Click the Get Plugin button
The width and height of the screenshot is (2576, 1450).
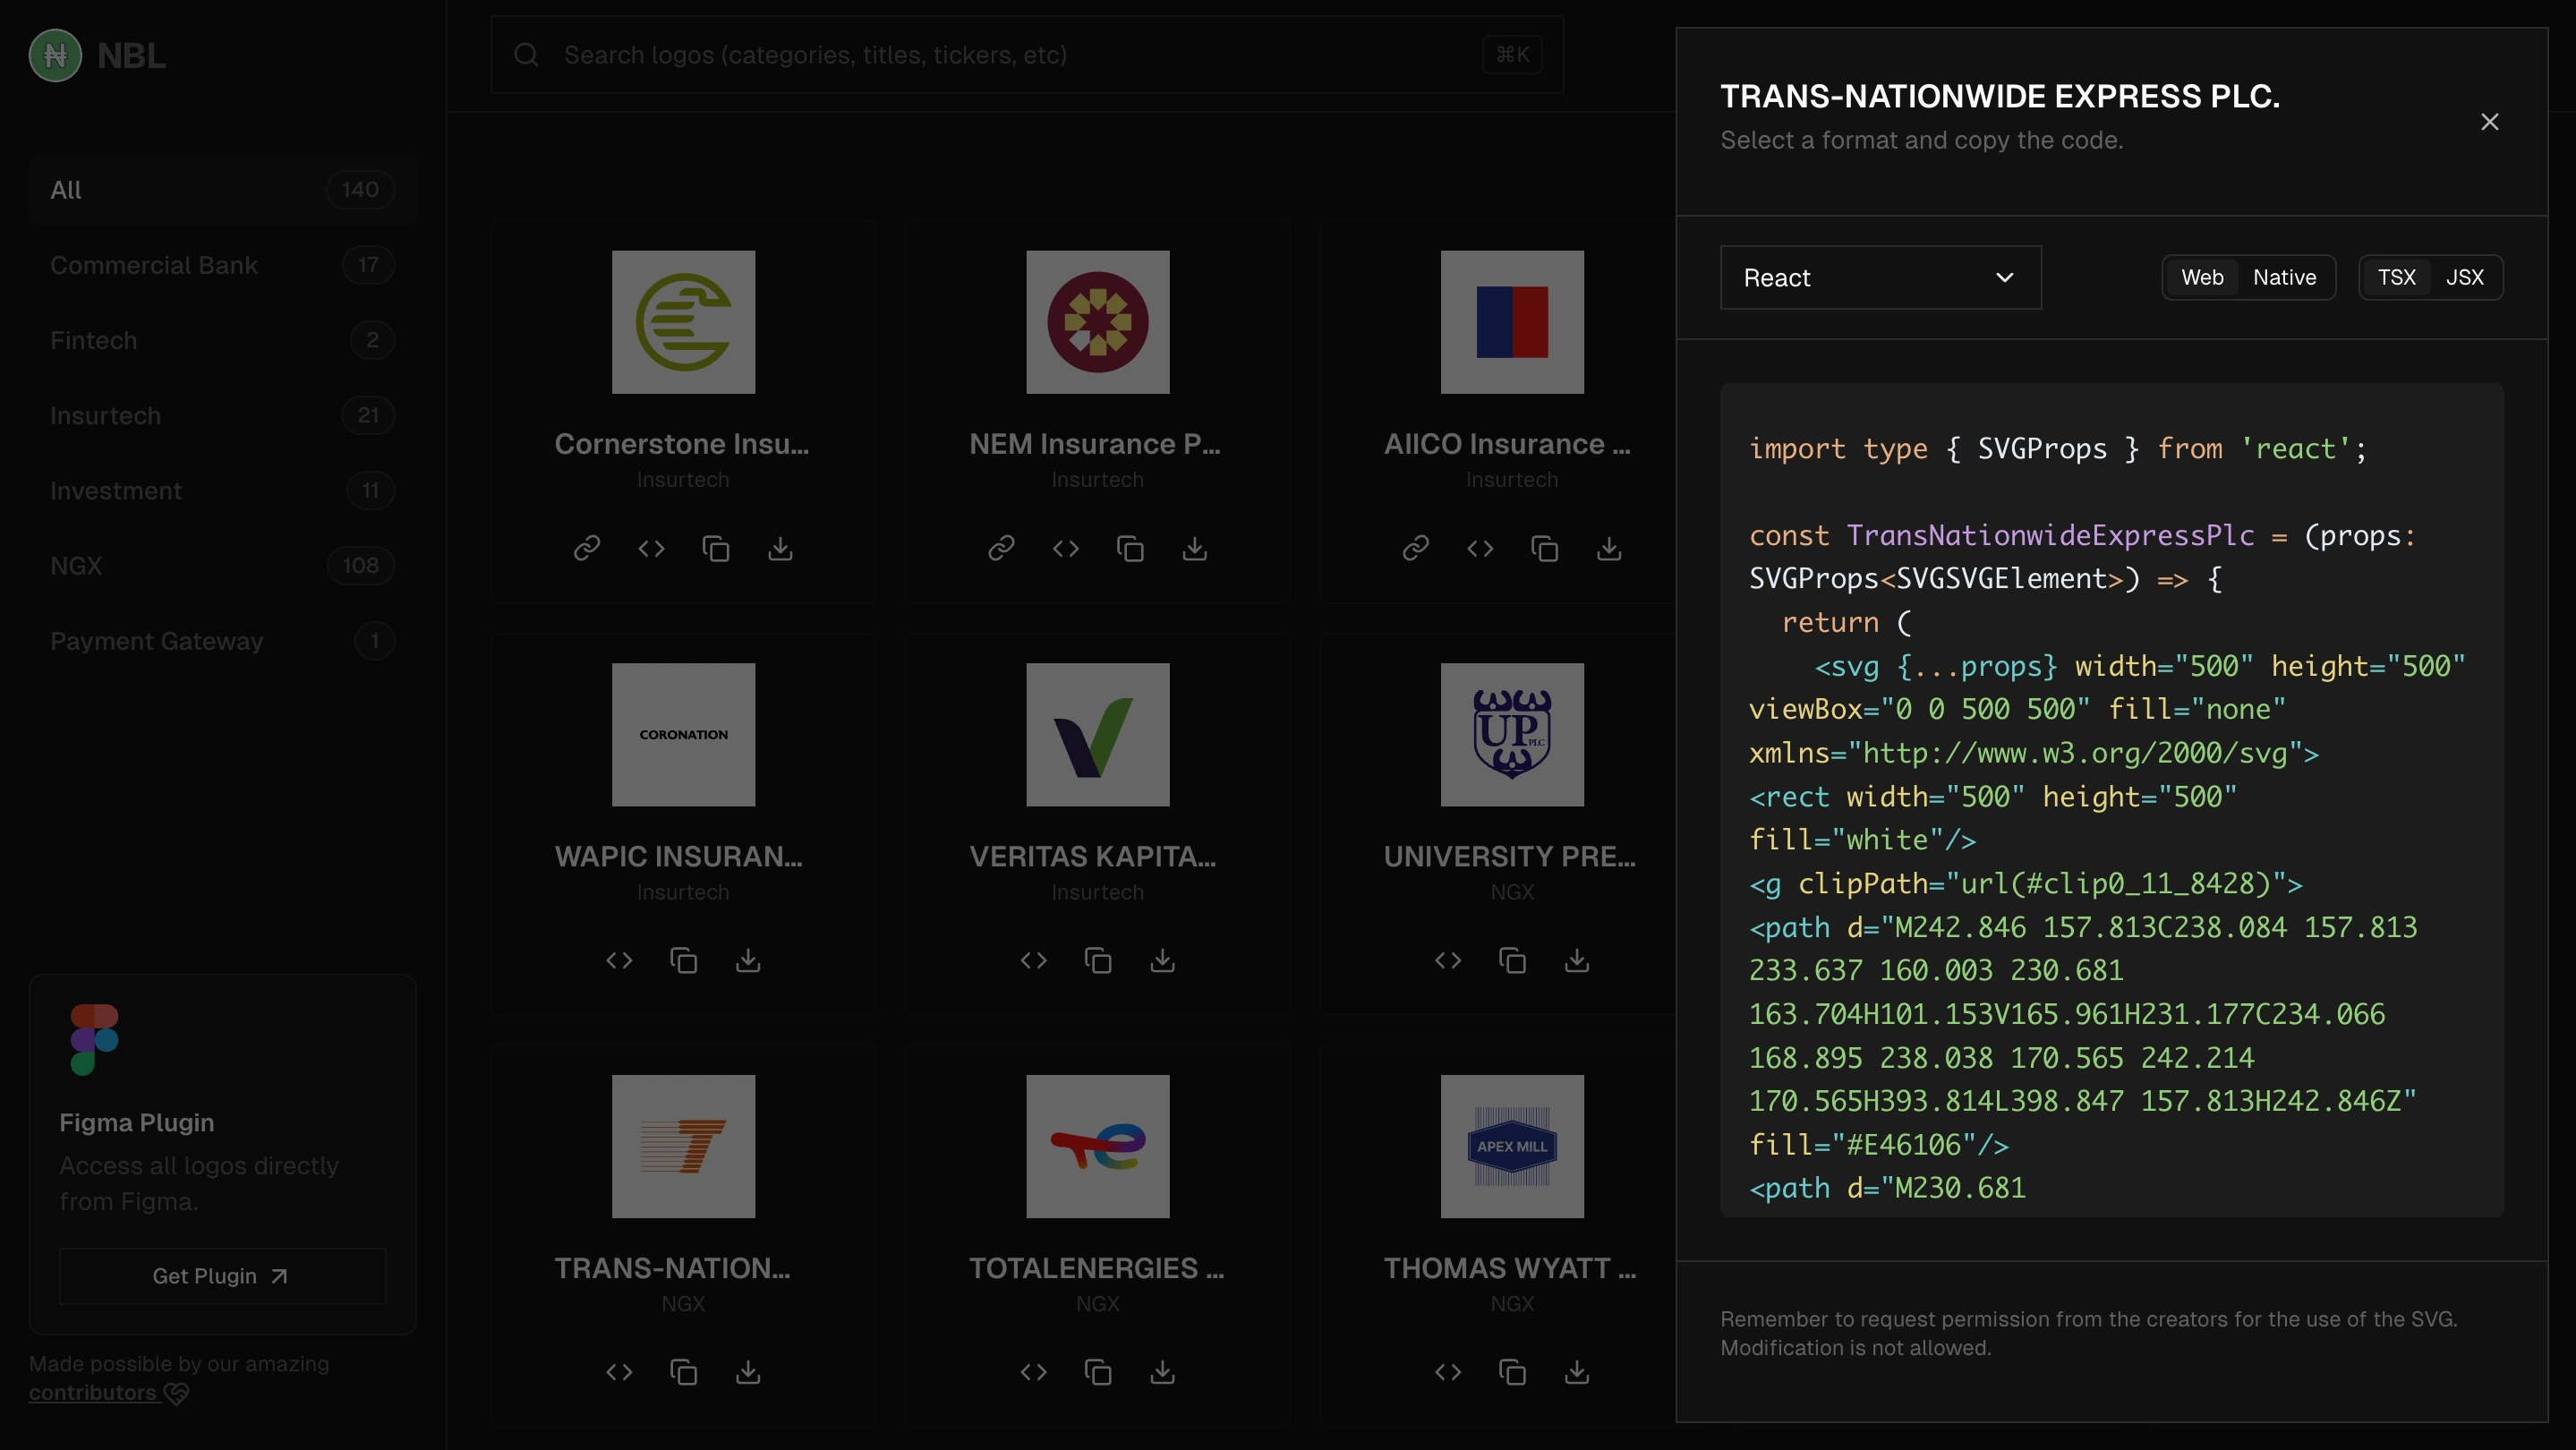pos(222,1276)
